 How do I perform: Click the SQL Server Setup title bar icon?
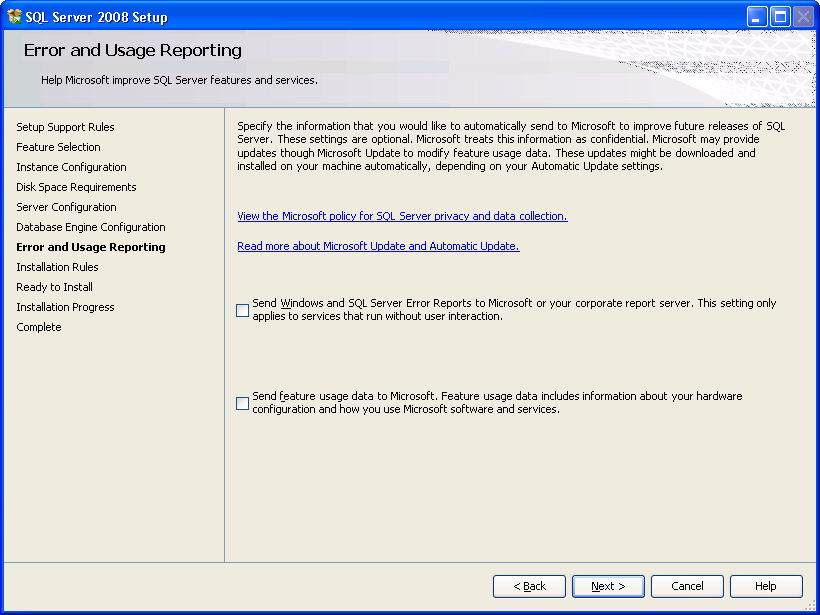pos(14,17)
